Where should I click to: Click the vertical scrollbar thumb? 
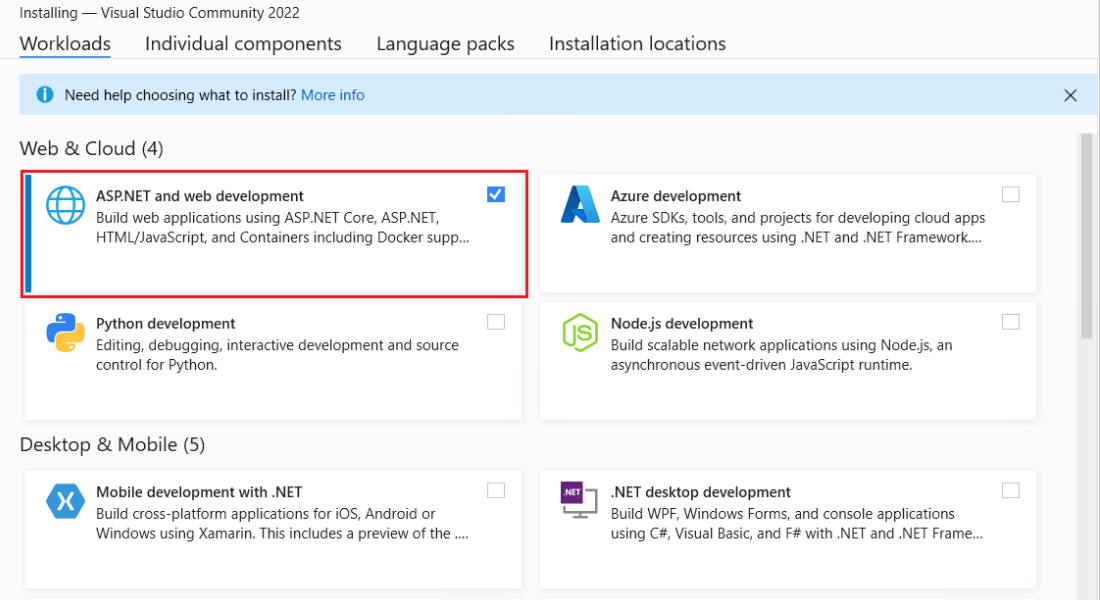1087,237
